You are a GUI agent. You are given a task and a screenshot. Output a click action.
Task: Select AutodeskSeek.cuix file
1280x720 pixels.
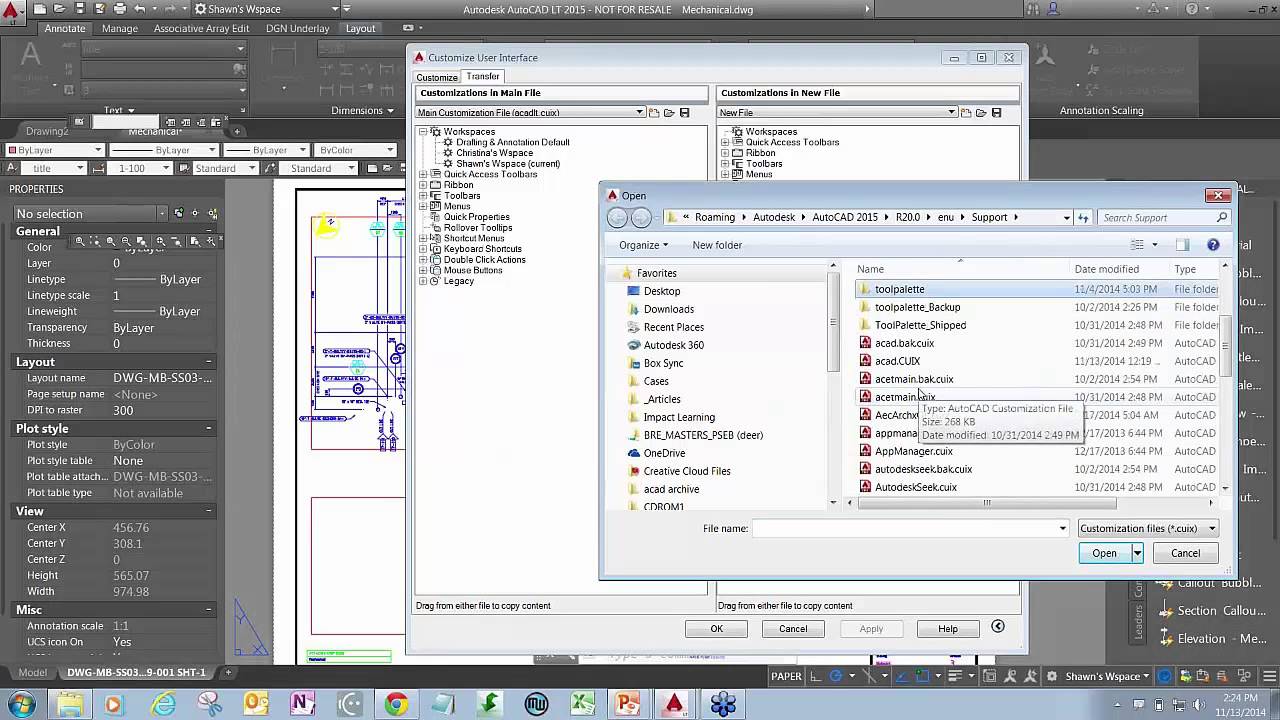pyautogui.click(x=915, y=487)
